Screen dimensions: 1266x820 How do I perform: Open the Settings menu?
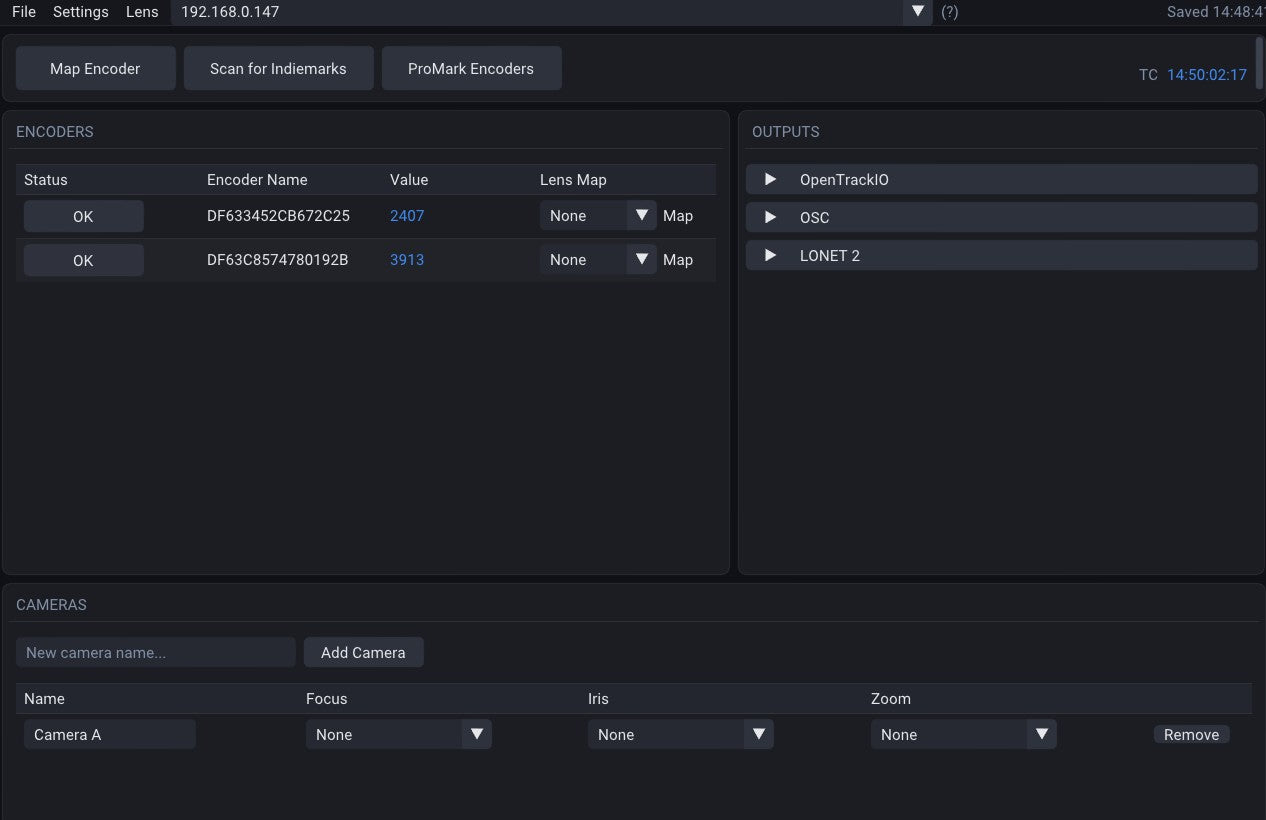coord(81,12)
